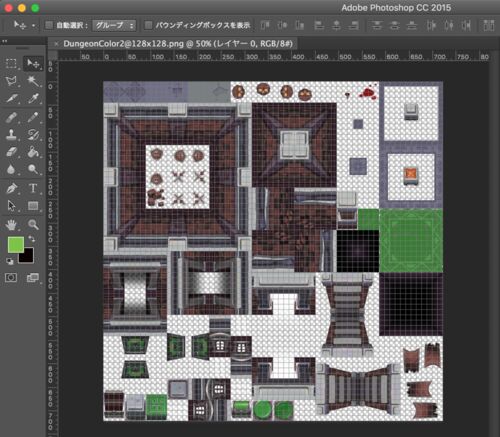Image resolution: width=500 pixels, height=437 pixels.
Task: Open the Move tool preset picker arrow
Action: pyautogui.click(x=33, y=26)
